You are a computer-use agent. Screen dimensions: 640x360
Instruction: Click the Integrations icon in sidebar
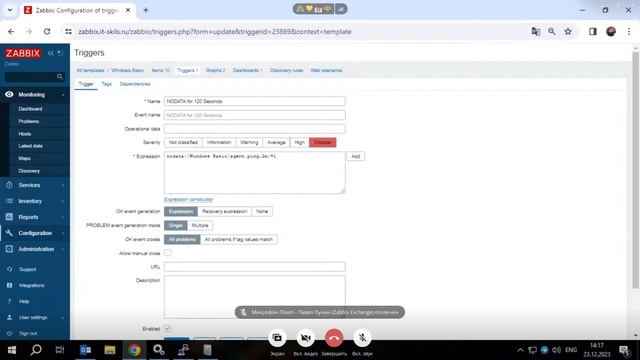point(9,285)
